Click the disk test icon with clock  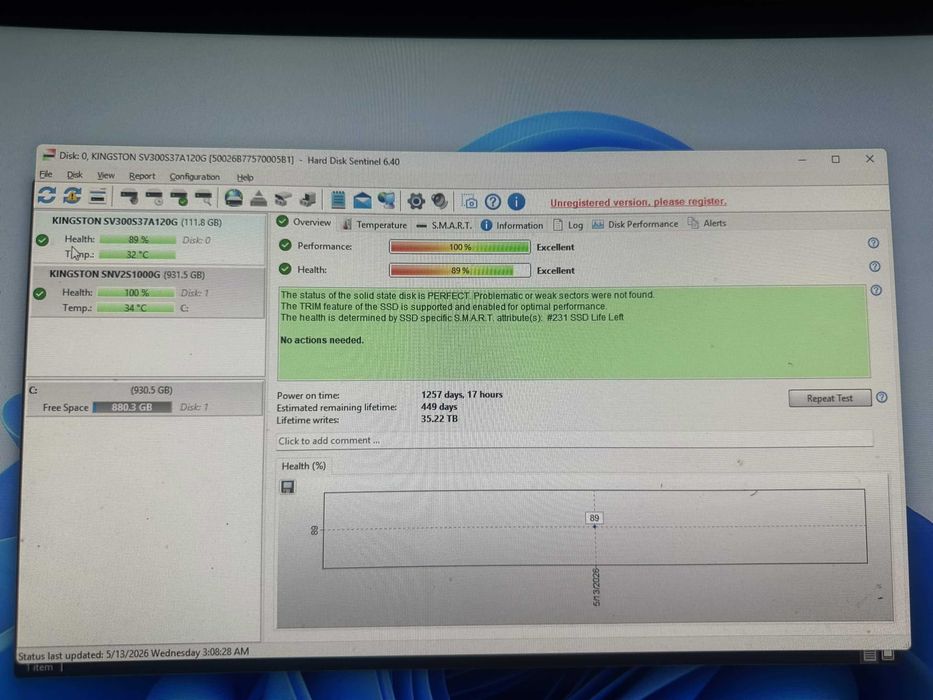click(154, 198)
